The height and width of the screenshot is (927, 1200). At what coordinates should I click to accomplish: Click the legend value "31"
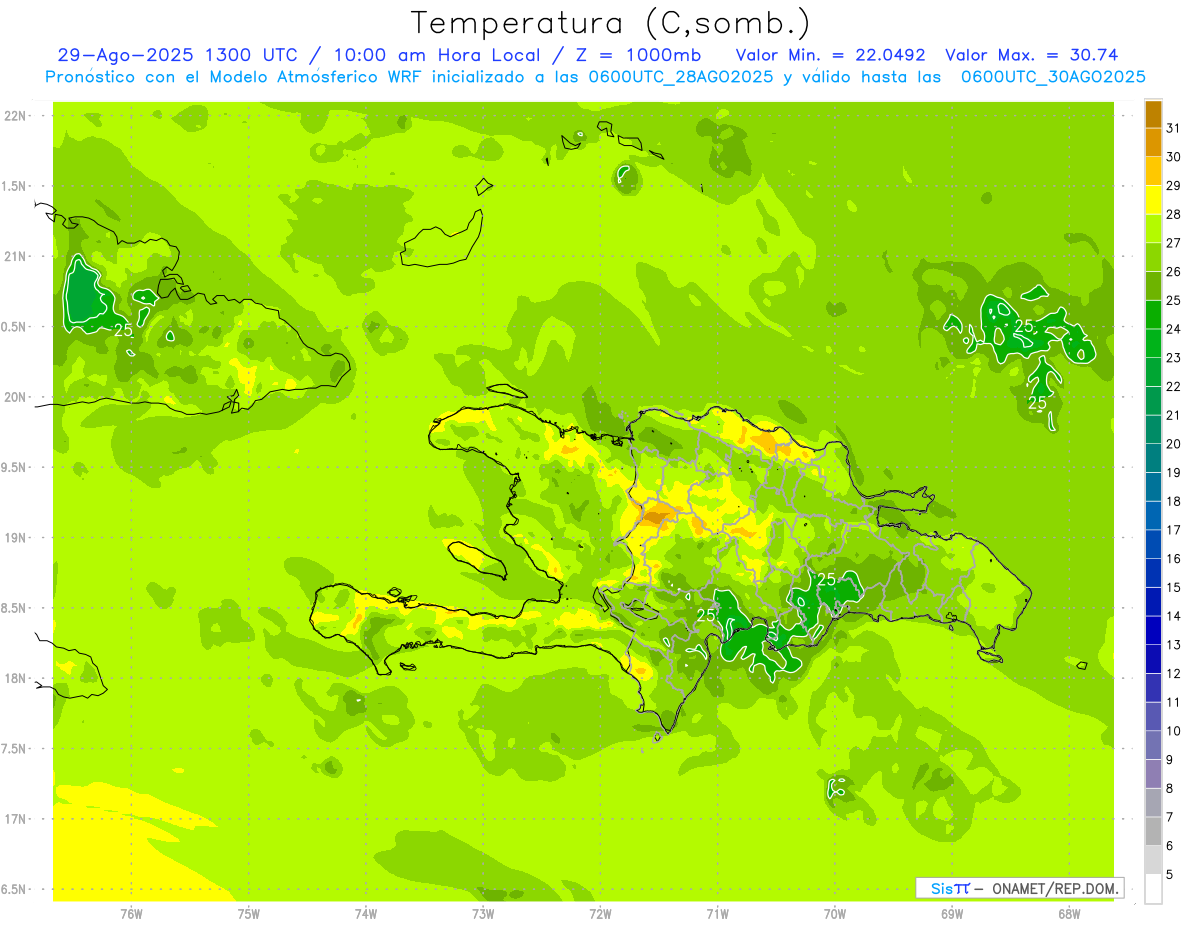tap(1173, 128)
